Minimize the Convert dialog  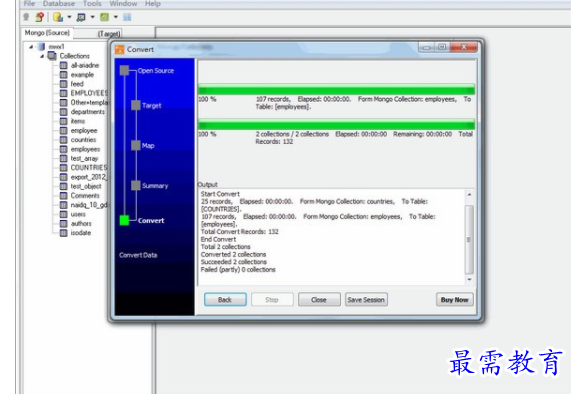click(x=427, y=47)
